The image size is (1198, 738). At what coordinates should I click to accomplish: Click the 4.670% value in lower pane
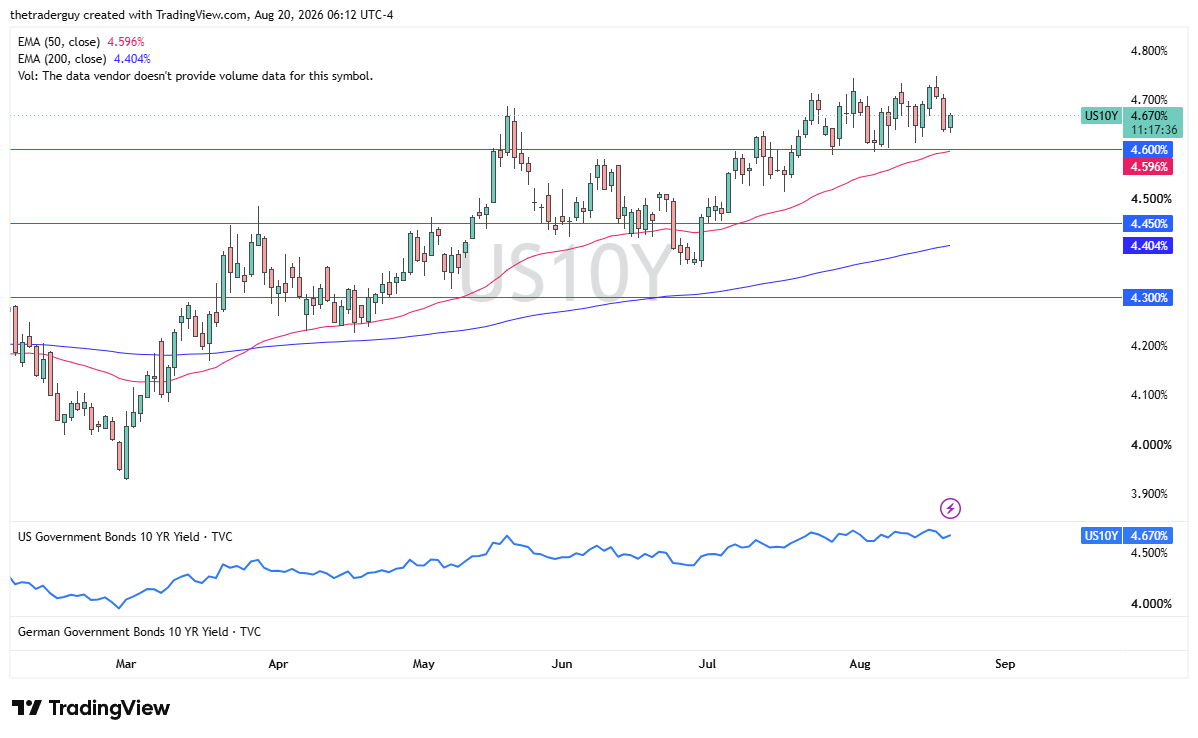click(x=1147, y=536)
